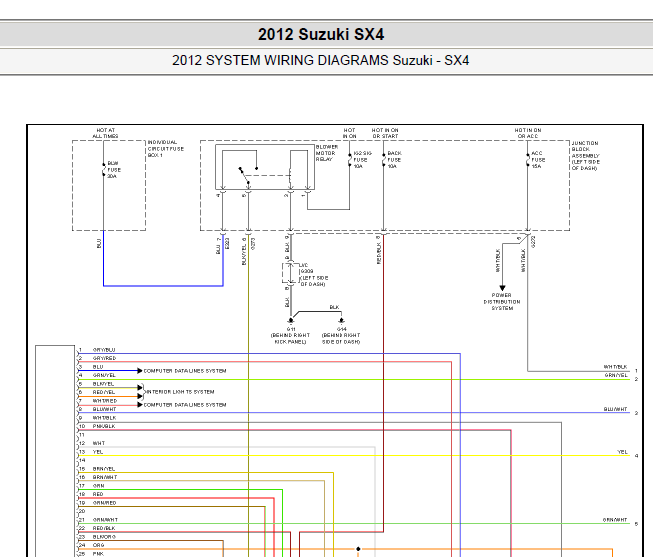
Task: Select pin 4 'GRN/YEL' label on the connector
Action: tap(104, 375)
